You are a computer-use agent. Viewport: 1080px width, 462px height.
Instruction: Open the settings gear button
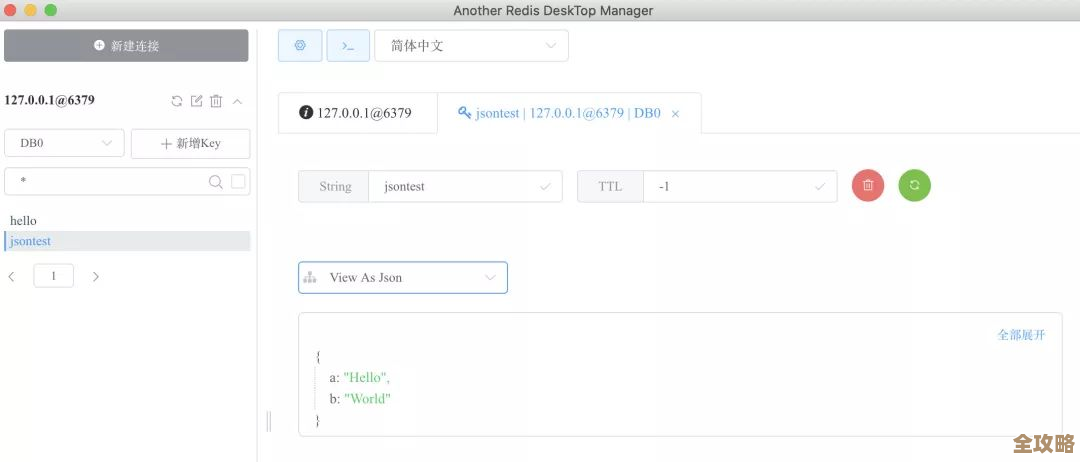[300, 46]
